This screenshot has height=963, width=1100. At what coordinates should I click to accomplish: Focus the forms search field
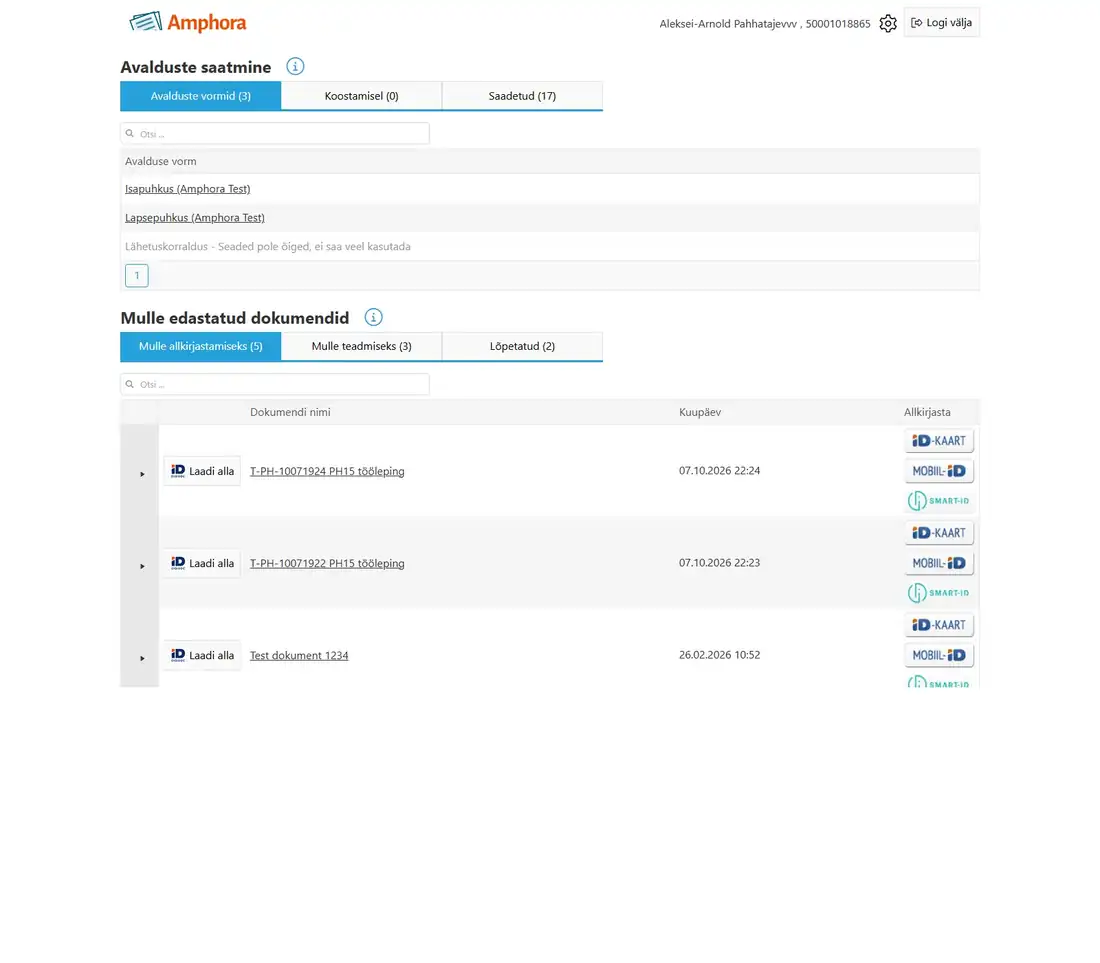275,133
